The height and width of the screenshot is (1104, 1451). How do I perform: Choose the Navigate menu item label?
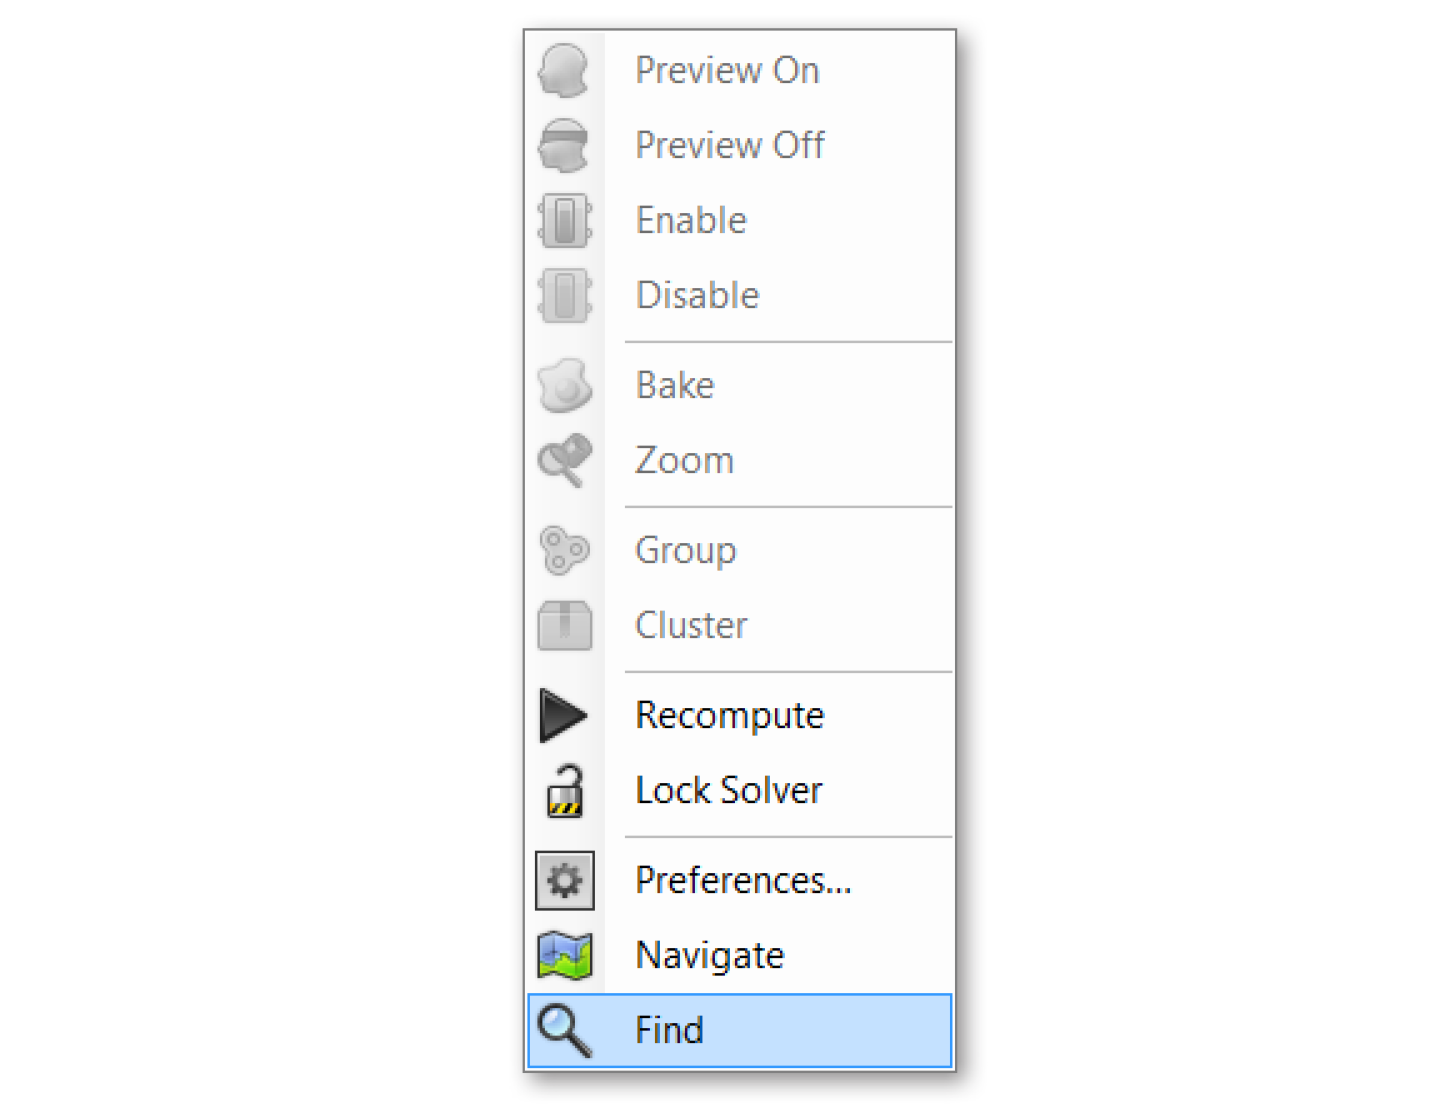710,955
